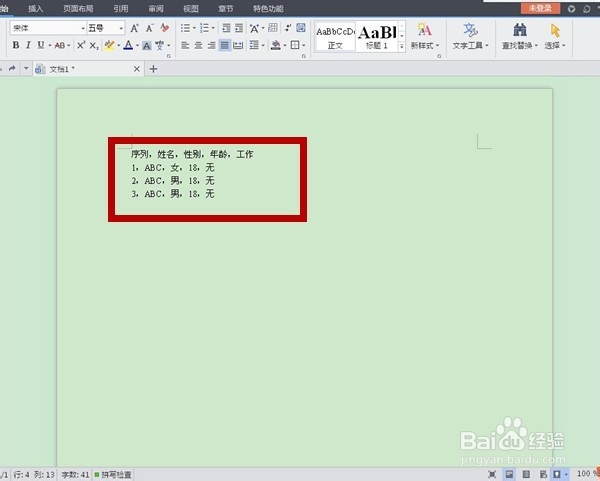The height and width of the screenshot is (481, 600).
Task: Apply the 标题 1 style
Action: tap(377, 37)
